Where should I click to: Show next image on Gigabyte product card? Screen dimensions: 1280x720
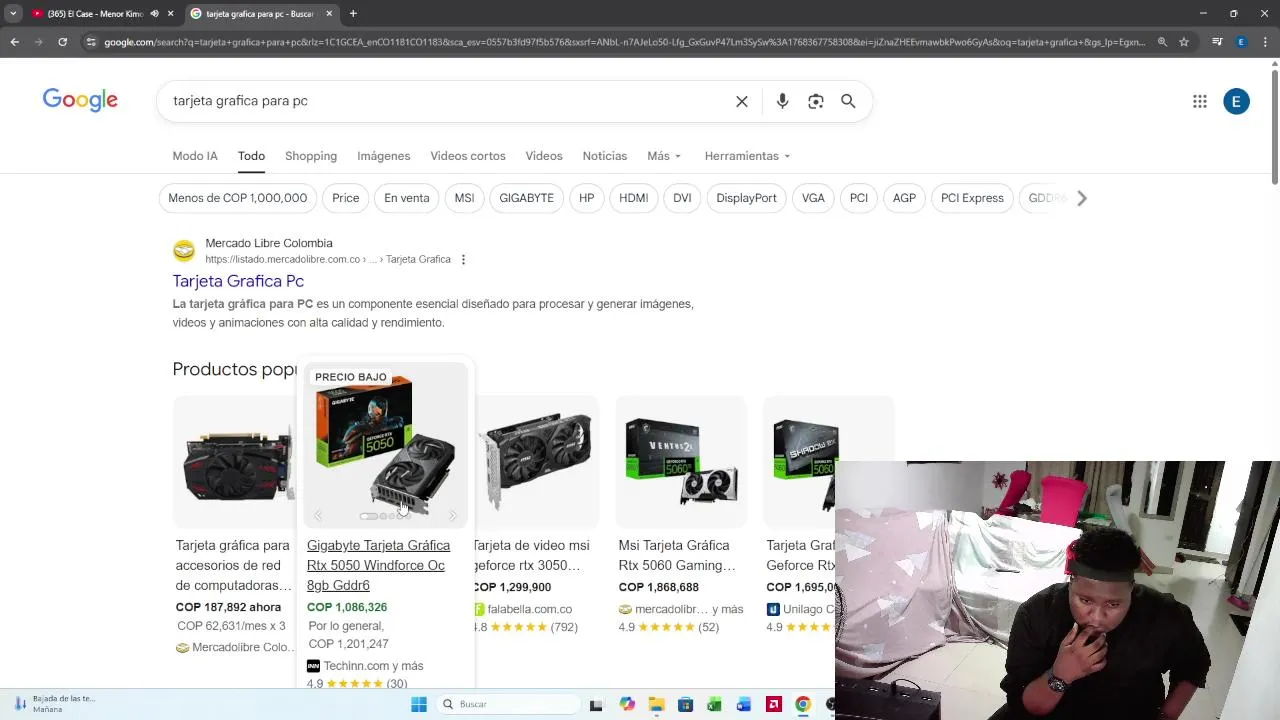click(x=452, y=516)
